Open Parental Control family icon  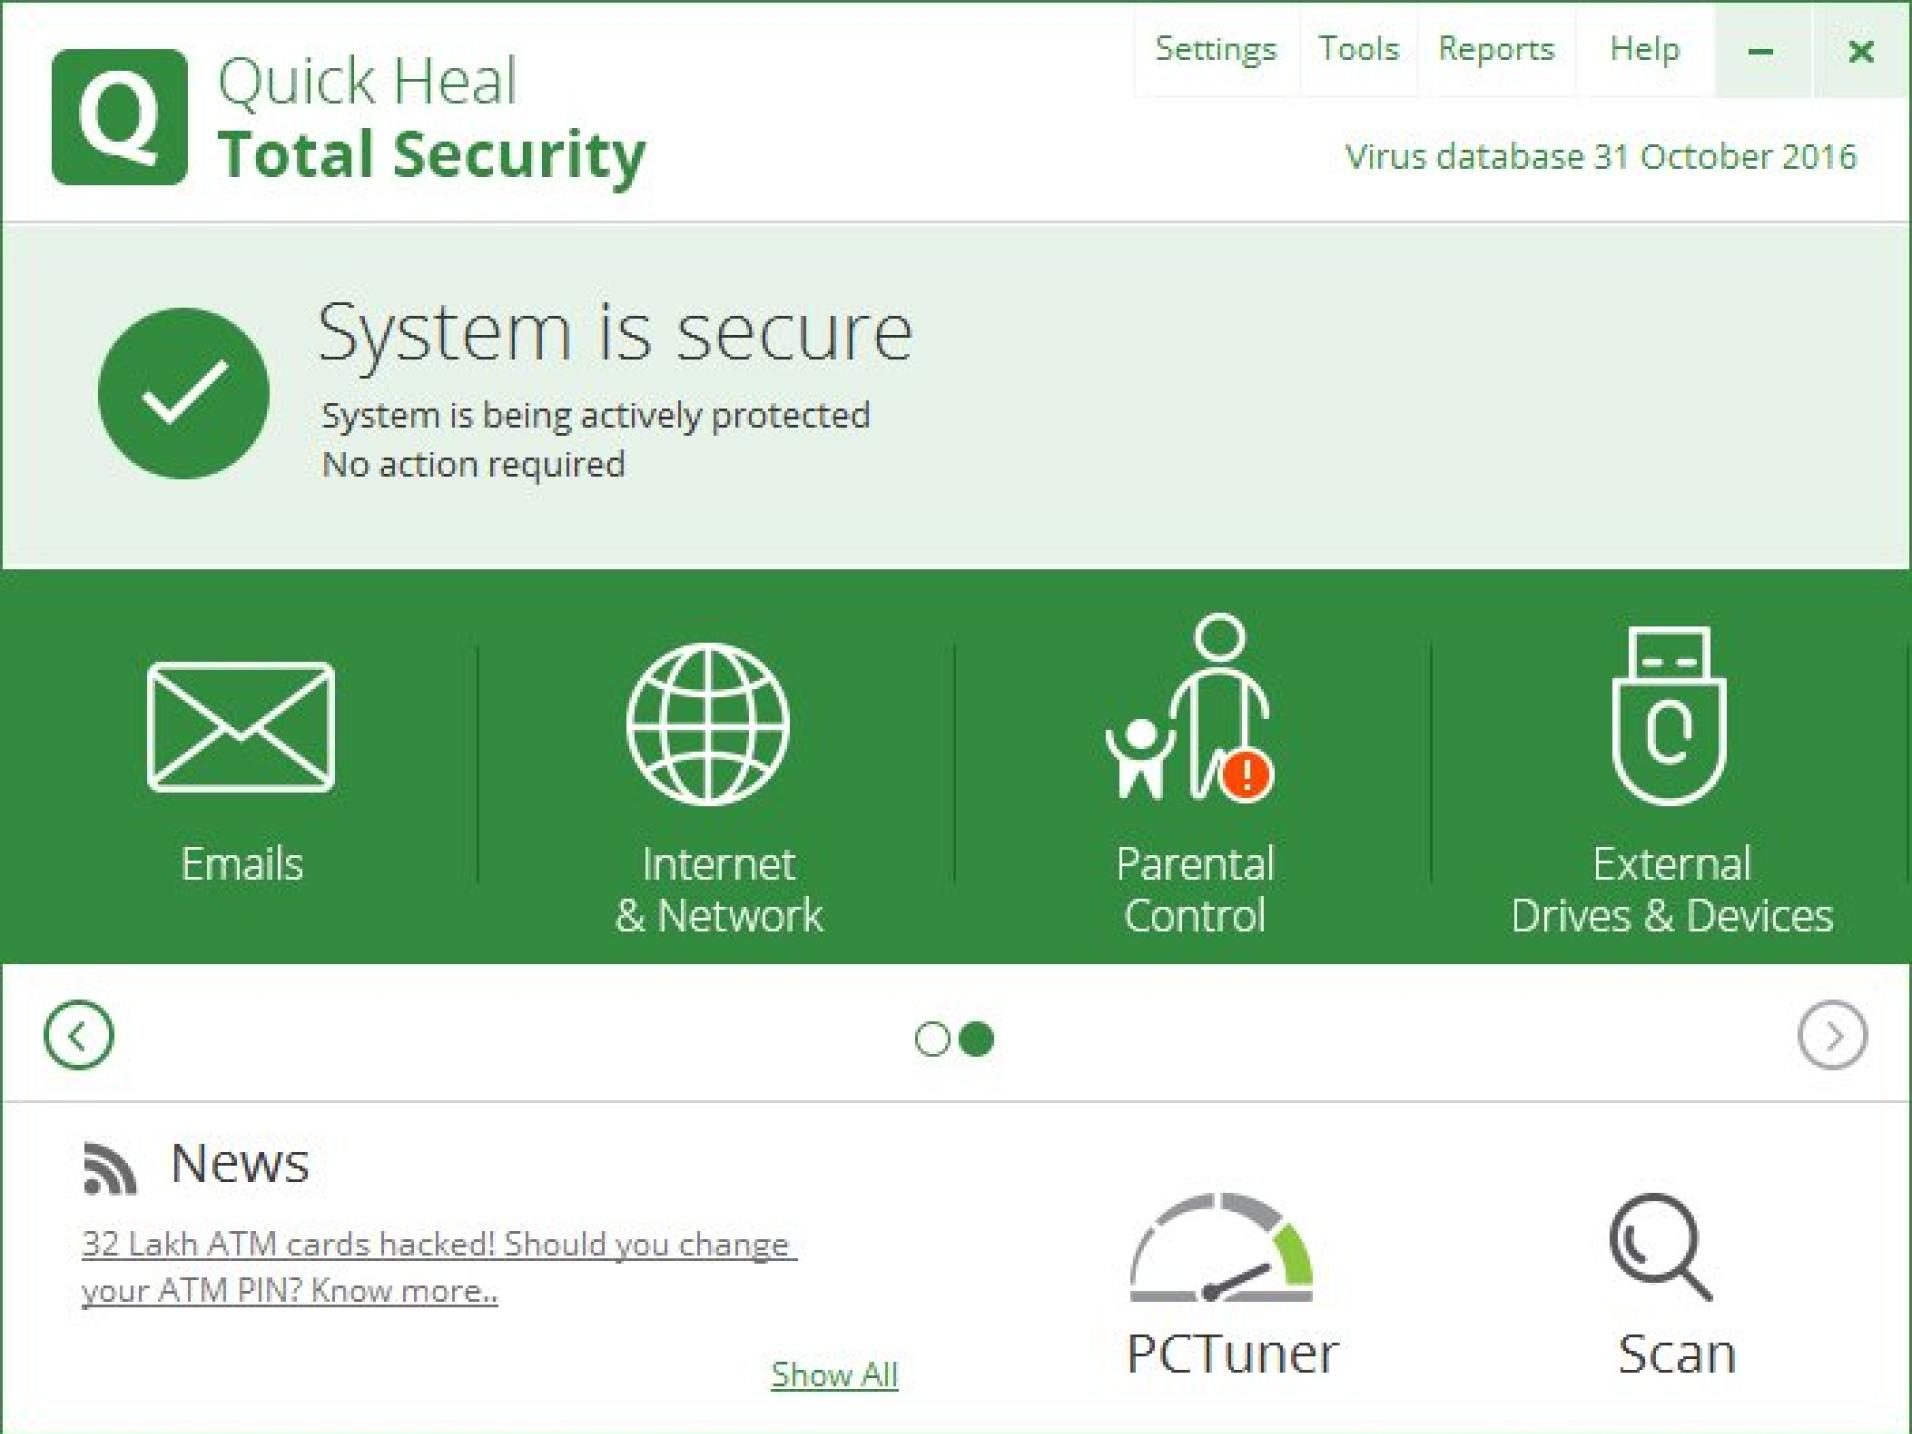coord(1190,708)
